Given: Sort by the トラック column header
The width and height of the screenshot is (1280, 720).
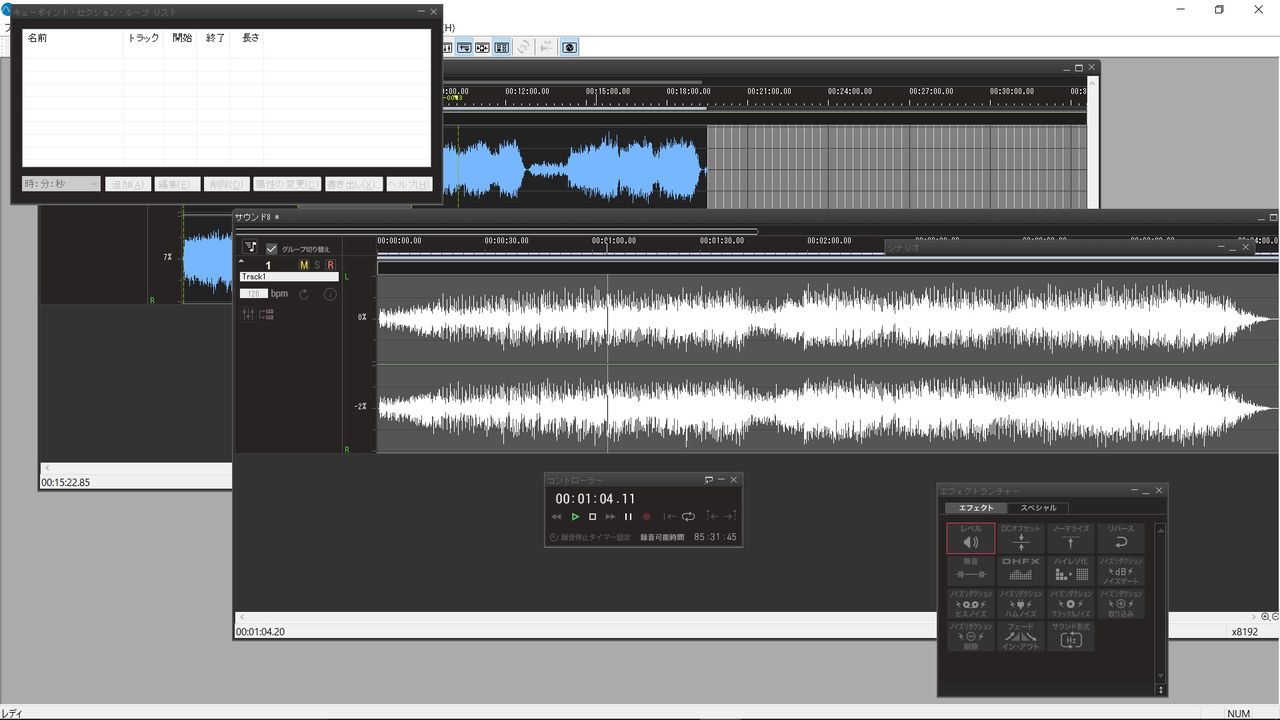Looking at the screenshot, I should (x=144, y=38).
